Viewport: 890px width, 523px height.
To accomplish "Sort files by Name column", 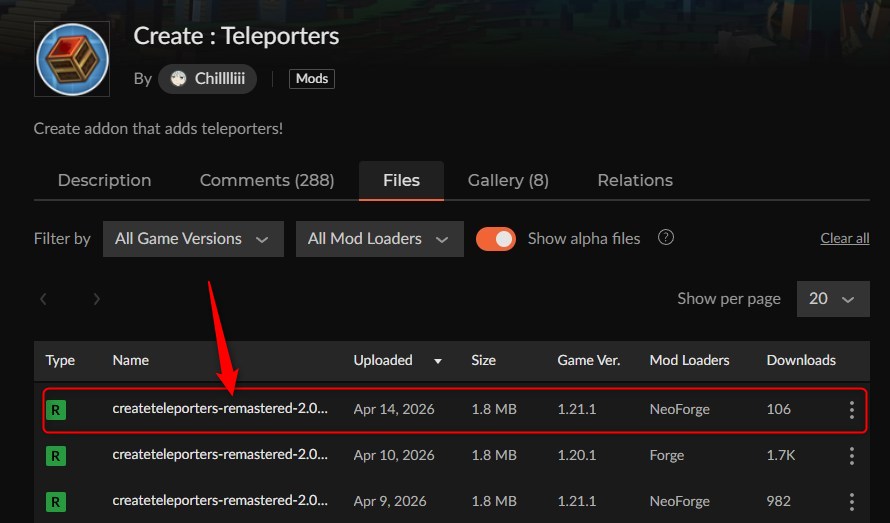I will 131,361.
